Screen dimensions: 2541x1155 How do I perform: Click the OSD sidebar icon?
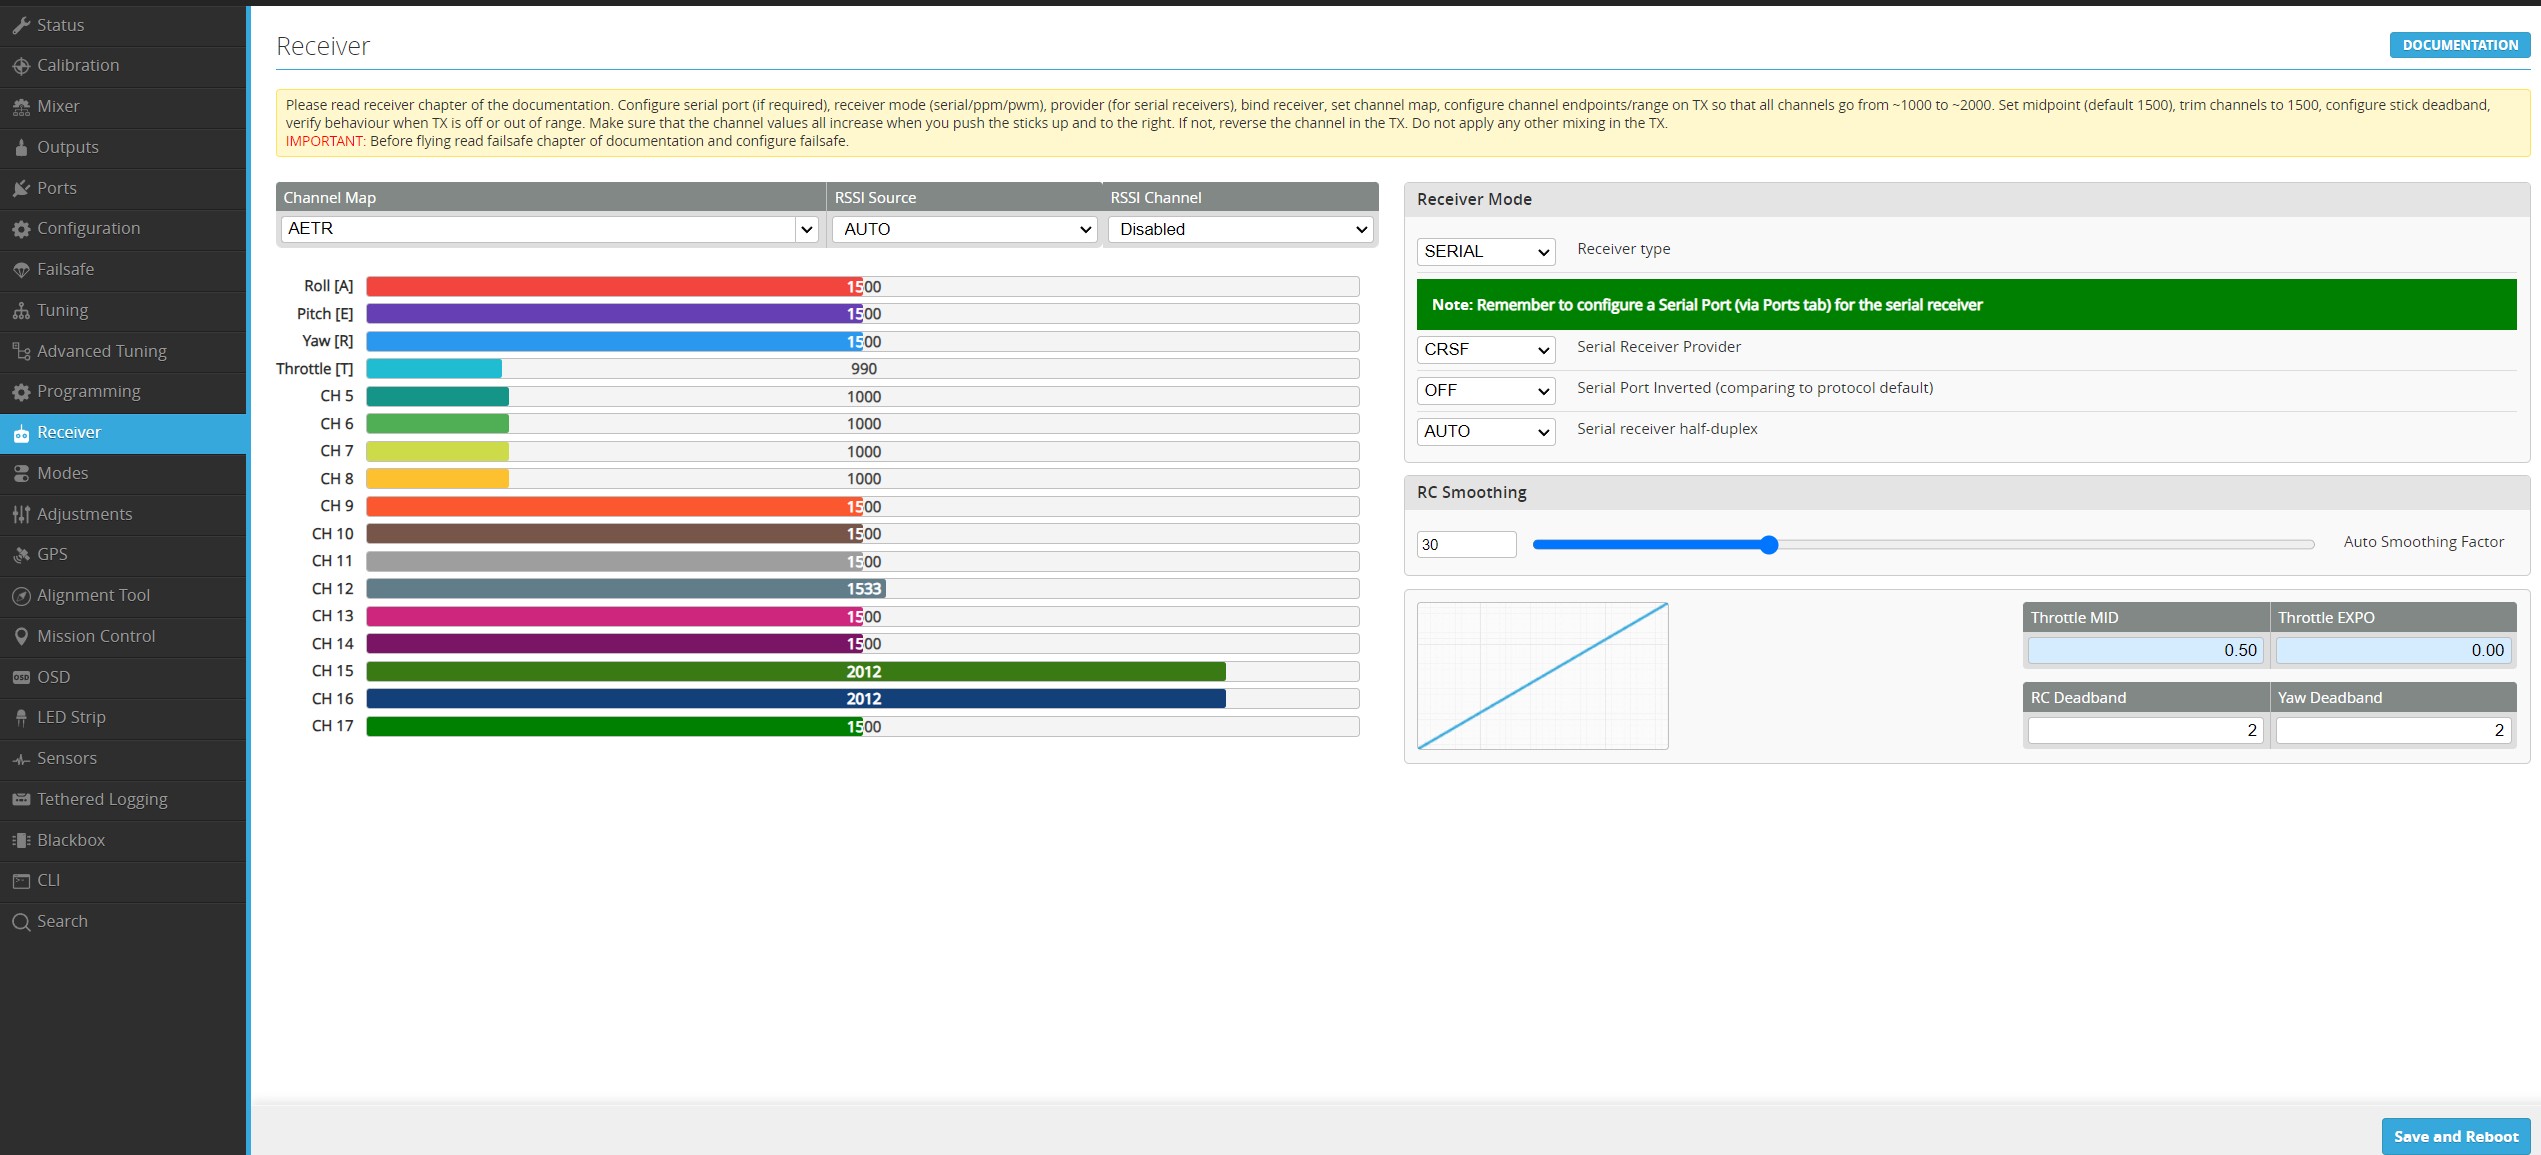[21, 677]
